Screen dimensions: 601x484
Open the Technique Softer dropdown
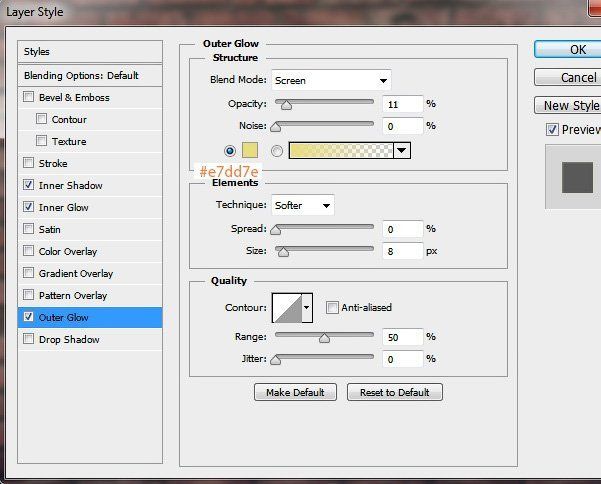click(x=303, y=205)
